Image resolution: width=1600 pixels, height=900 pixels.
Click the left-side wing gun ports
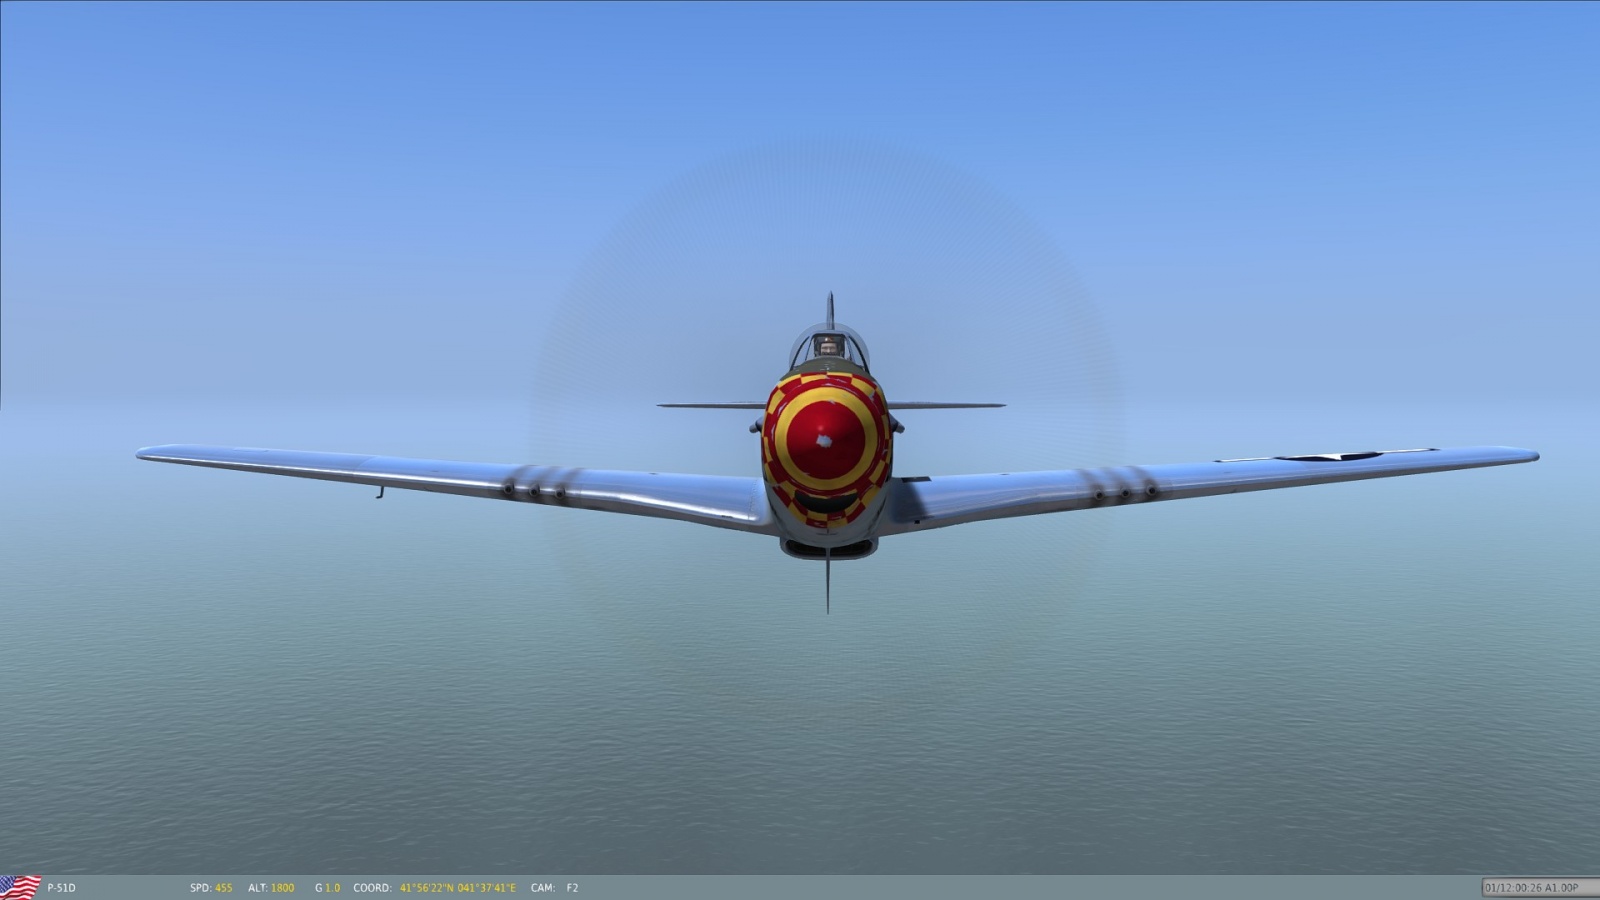pyautogui.click(x=534, y=490)
